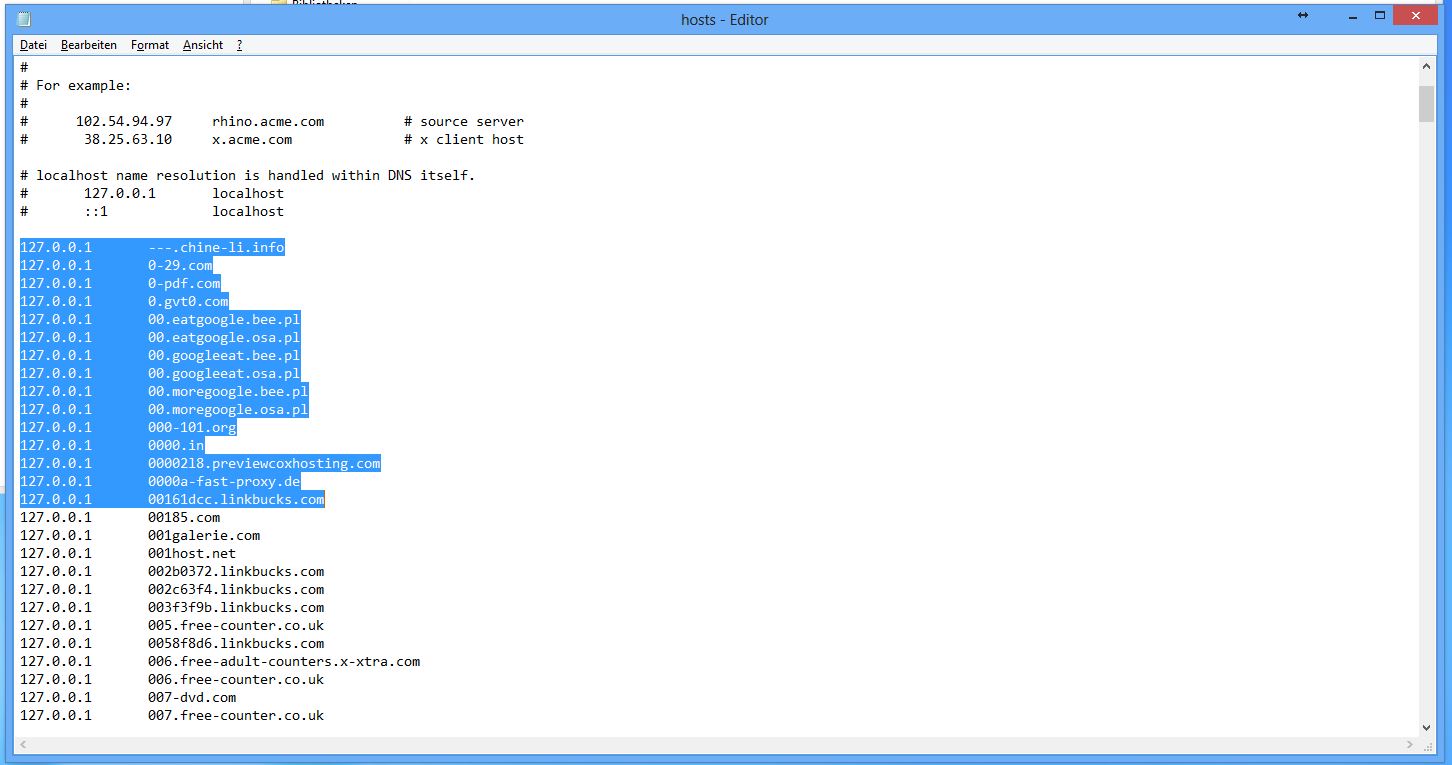This screenshot has width=1452, height=765.
Task: Click on '0000218.previewcoxhosting.com' entry
Action: (x=264, y=463)
